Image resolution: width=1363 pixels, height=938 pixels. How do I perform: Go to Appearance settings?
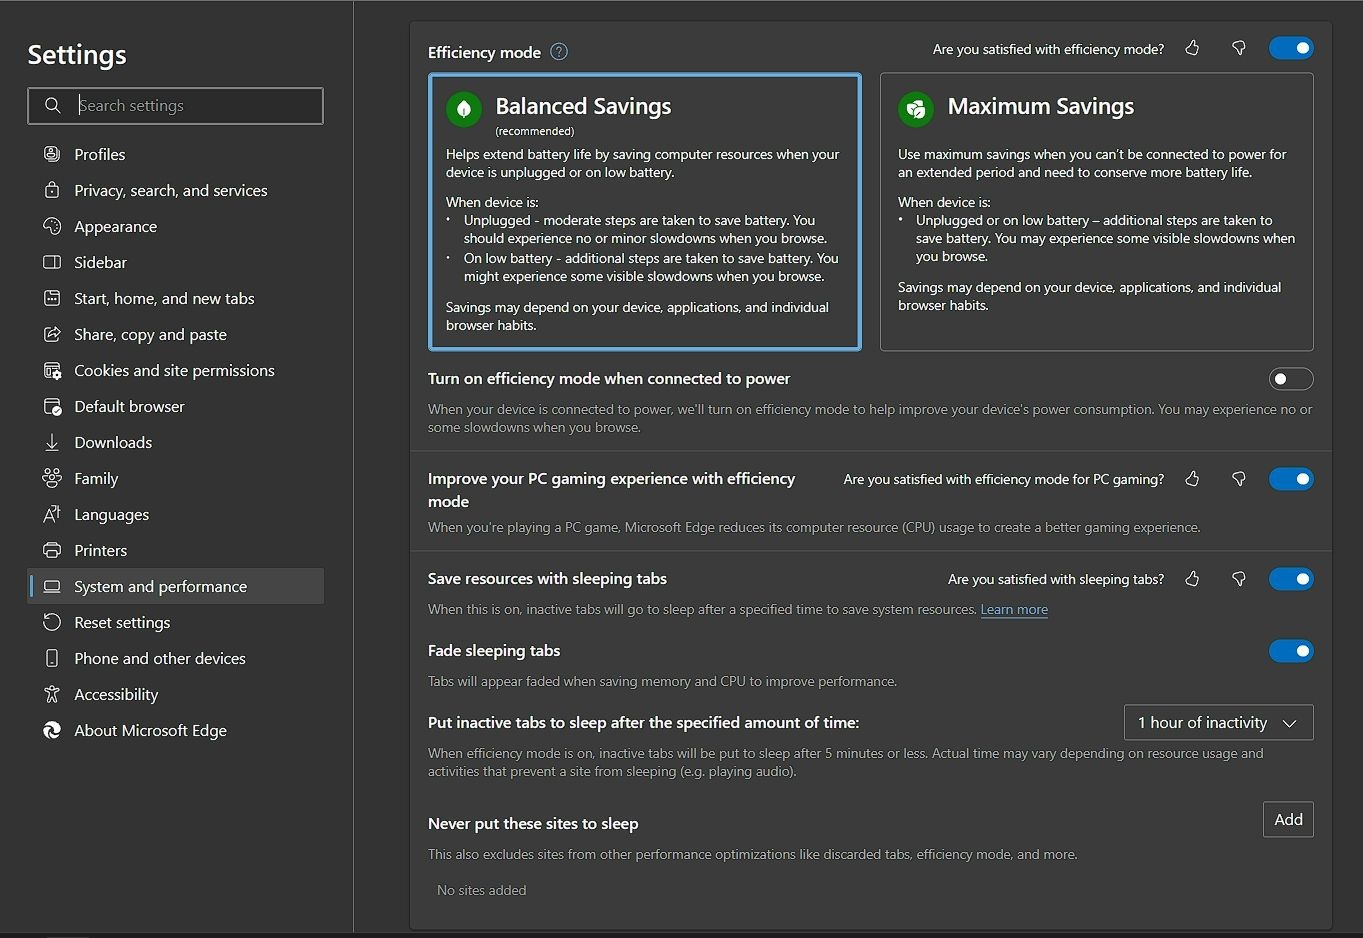coord(176,226)
